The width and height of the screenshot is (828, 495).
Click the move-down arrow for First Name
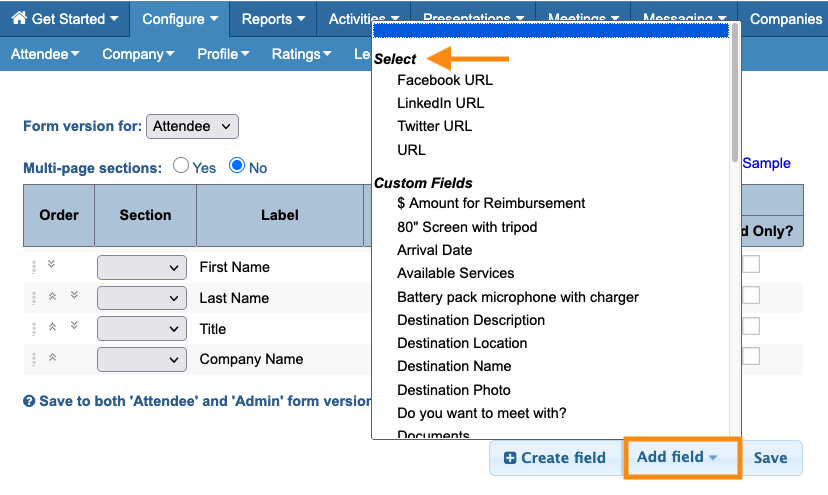pos(51,265)
